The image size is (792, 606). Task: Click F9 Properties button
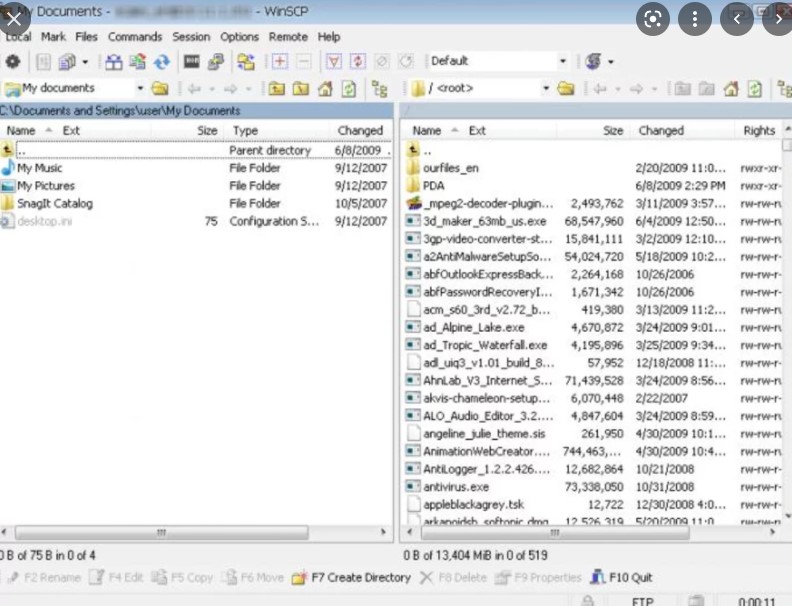coord(538,577)
